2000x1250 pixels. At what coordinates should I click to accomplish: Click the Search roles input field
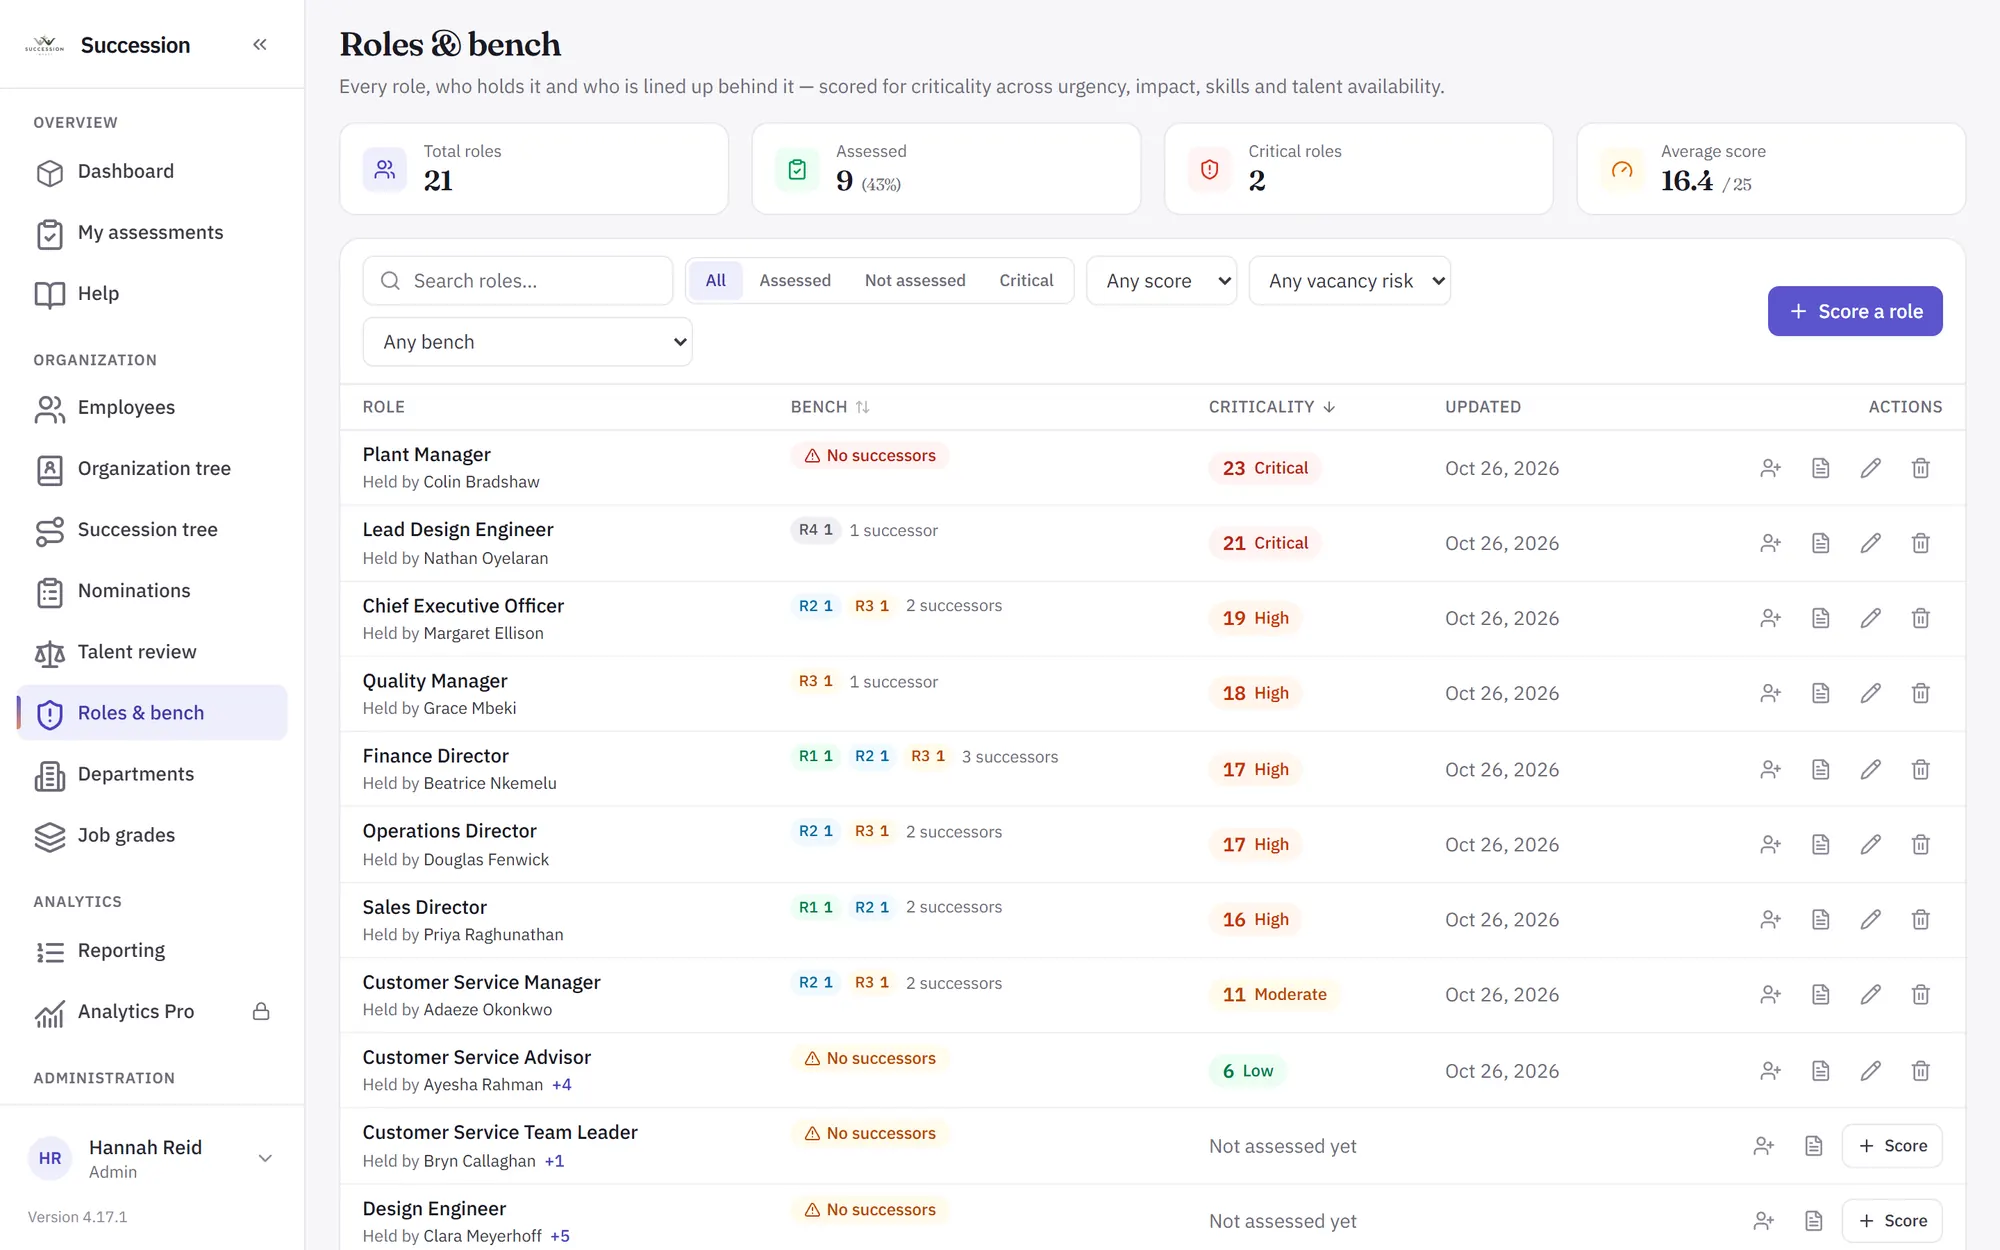tap(518, 281)
